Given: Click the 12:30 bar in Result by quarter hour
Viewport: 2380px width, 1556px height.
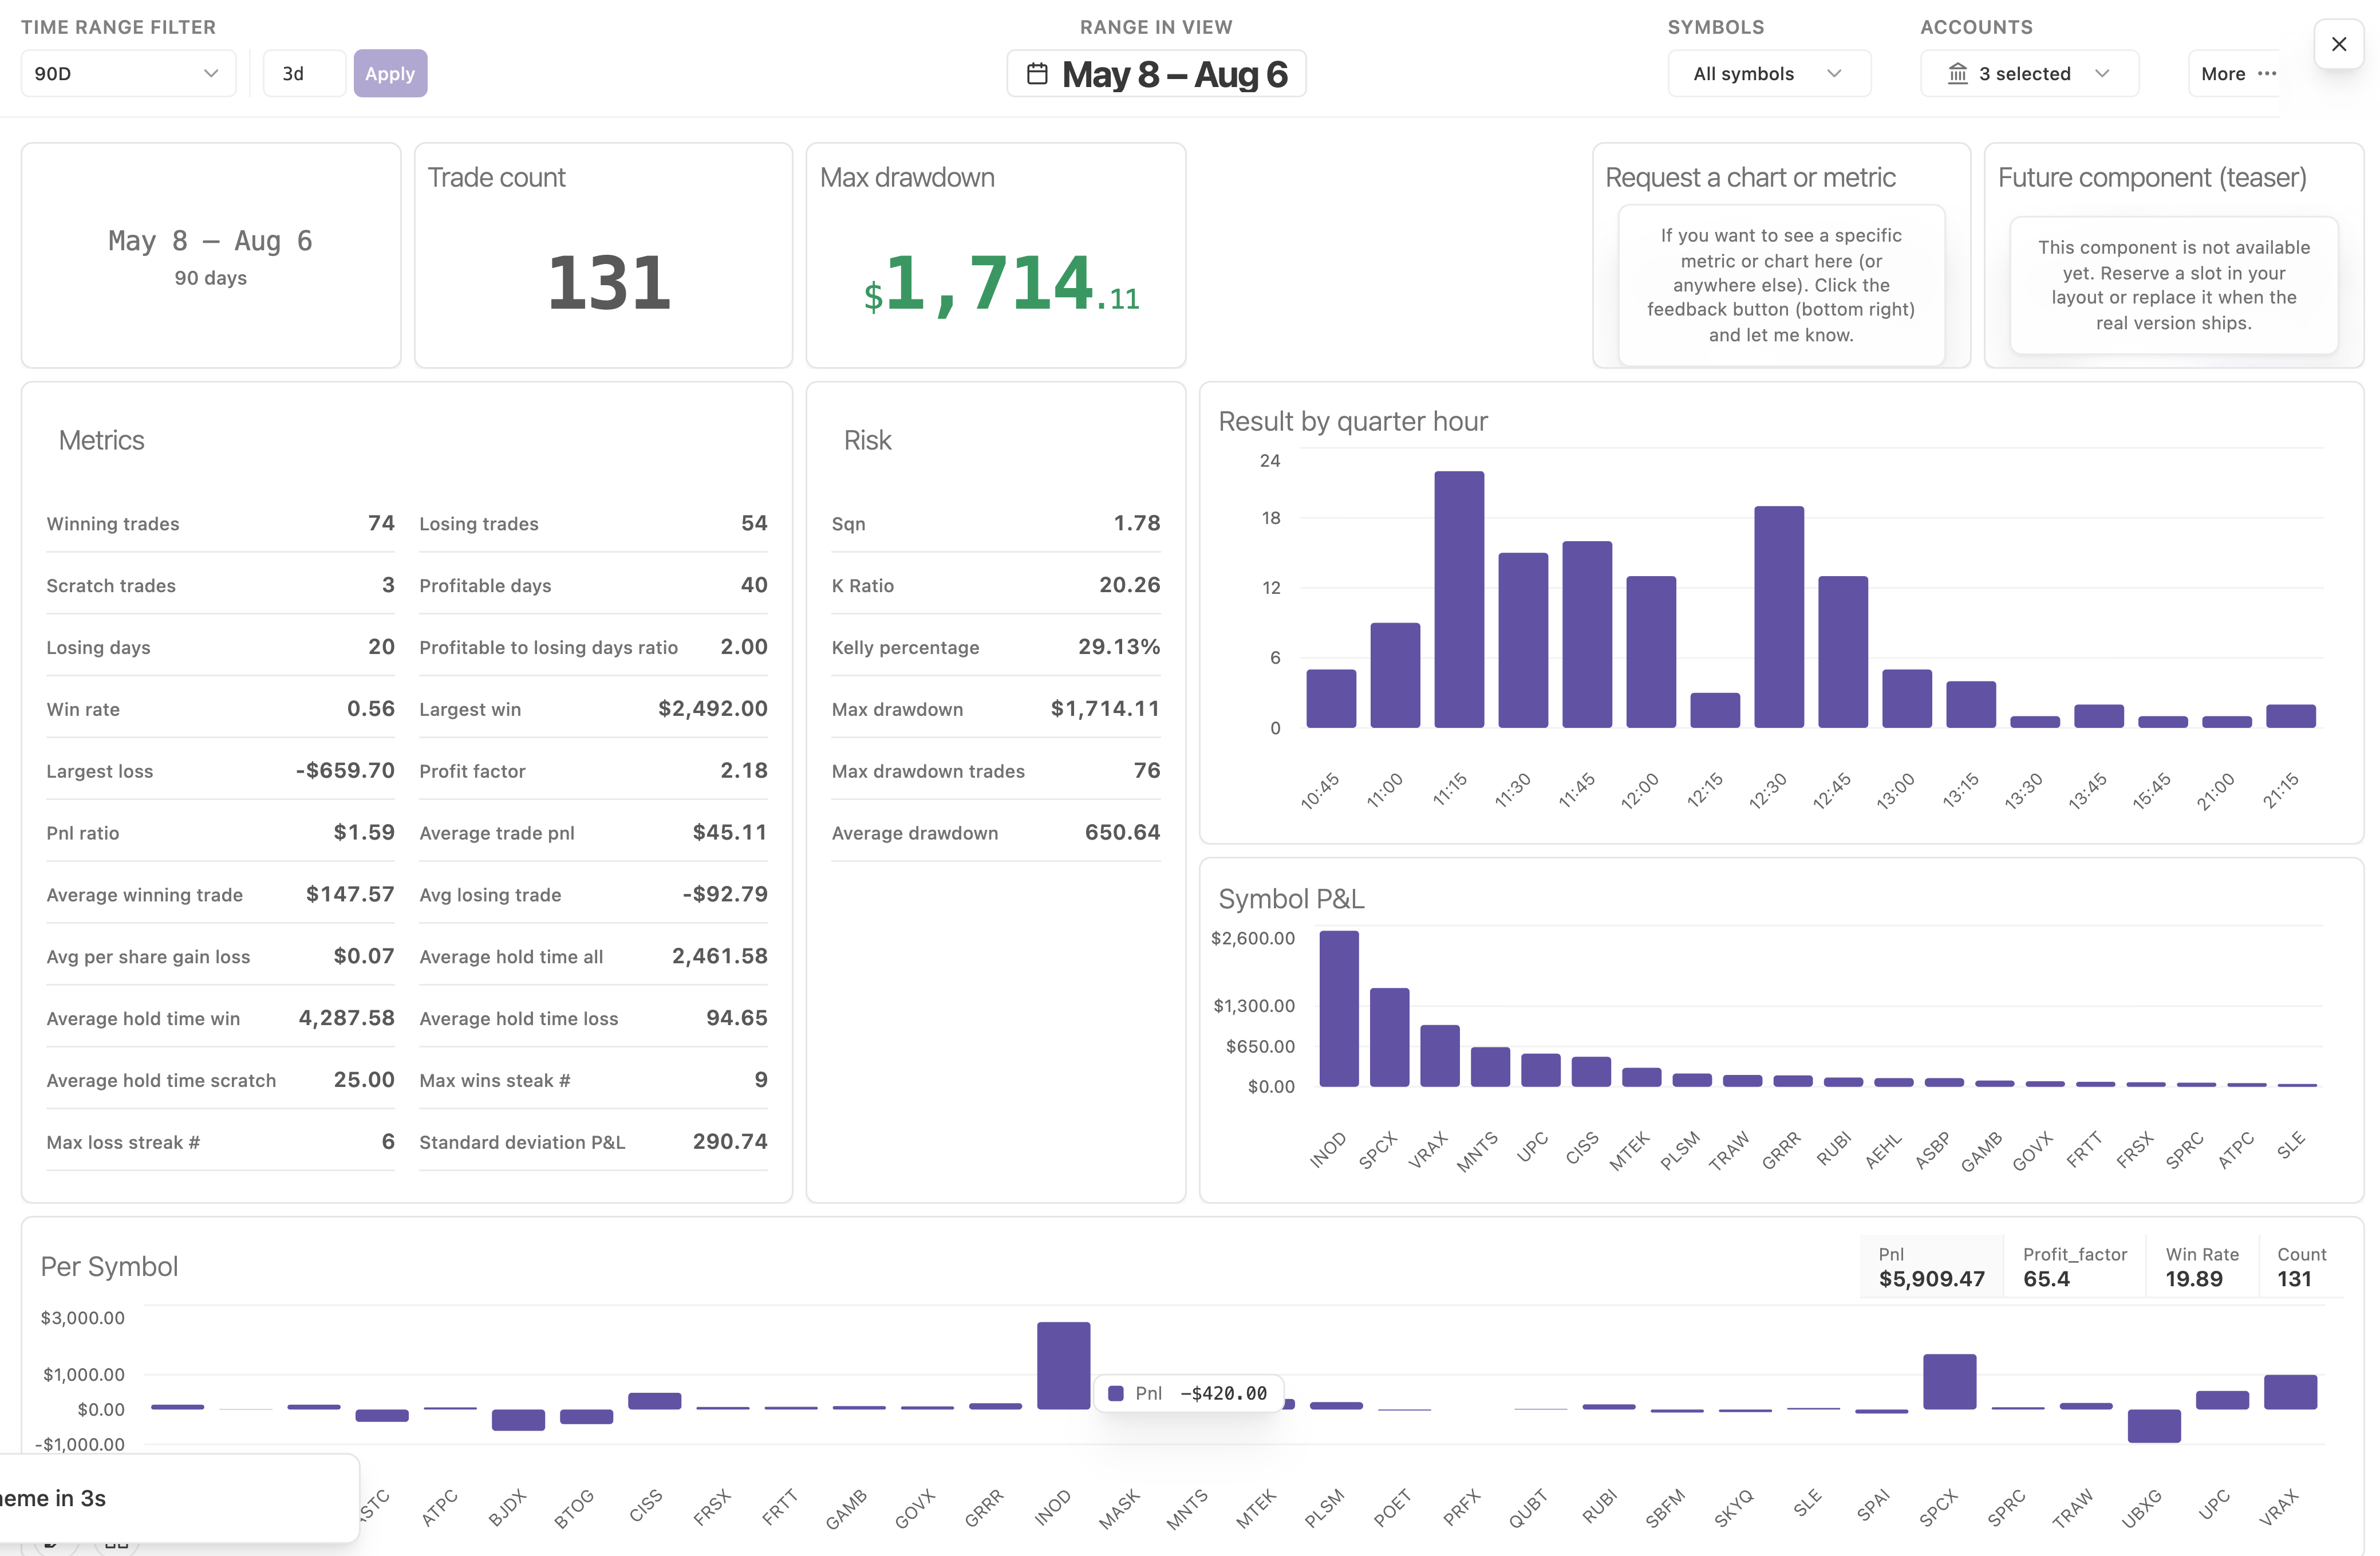Looking at the screenshot, I should coord(1779,617).
